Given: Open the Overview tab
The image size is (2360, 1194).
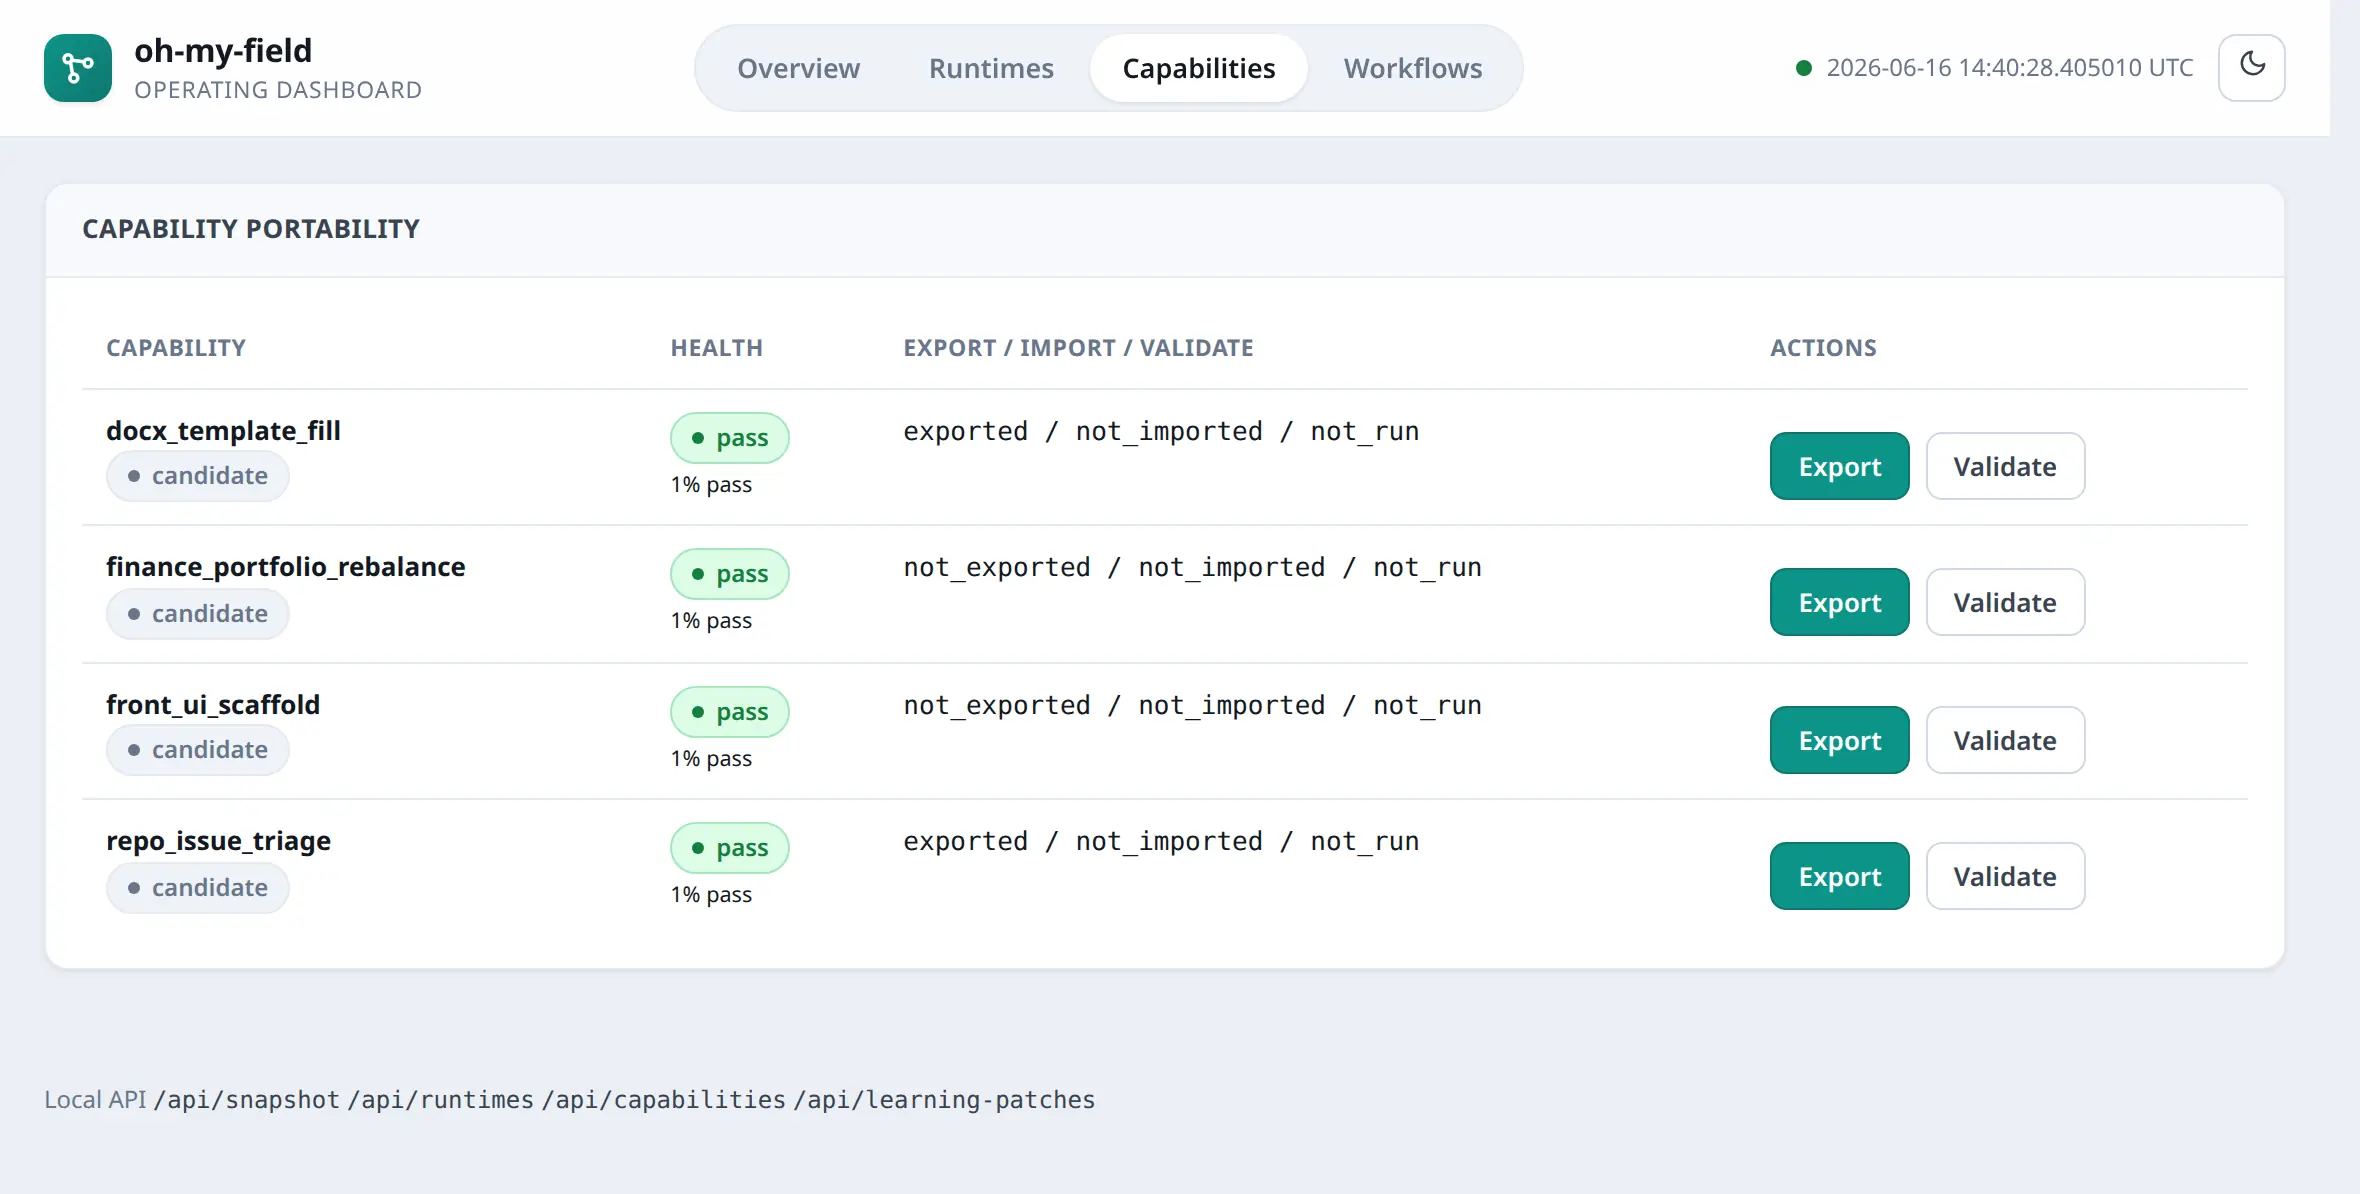Looking at the screenshot, I should tap(798, 68).
